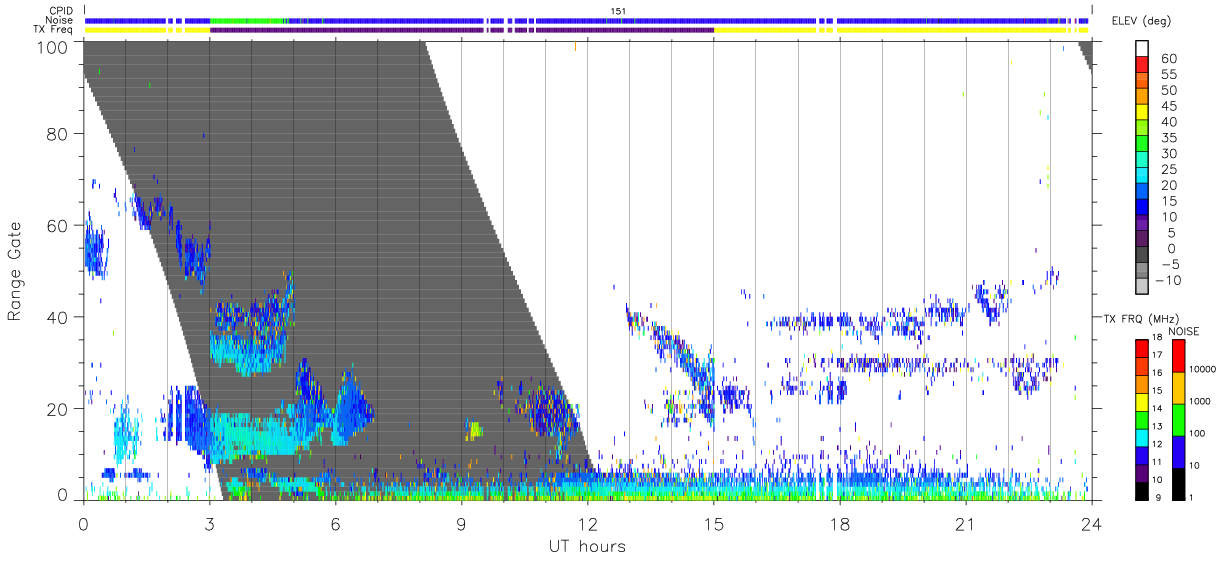Click the '40' tick on the Range Gate axis
1228x567 pixels.
[59, 317]
